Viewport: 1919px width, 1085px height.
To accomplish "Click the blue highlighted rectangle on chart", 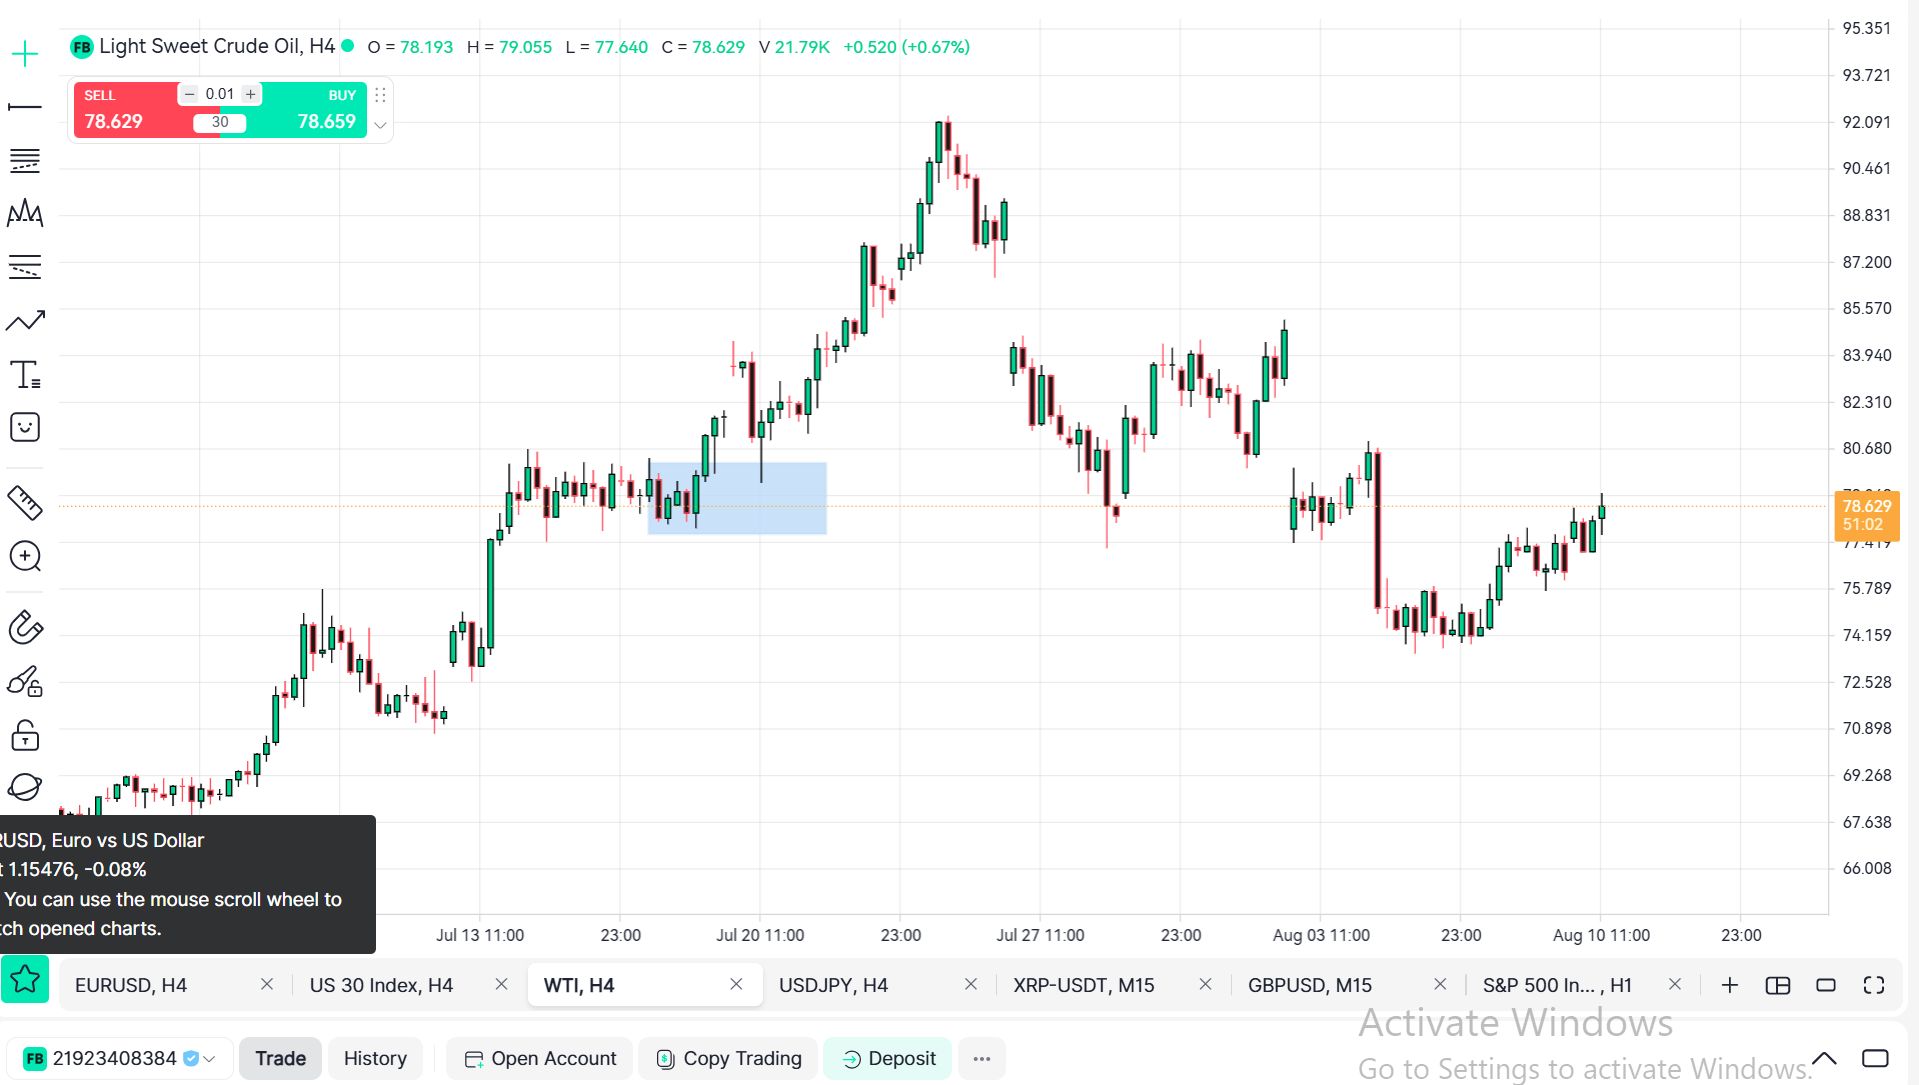I will 737,498.
